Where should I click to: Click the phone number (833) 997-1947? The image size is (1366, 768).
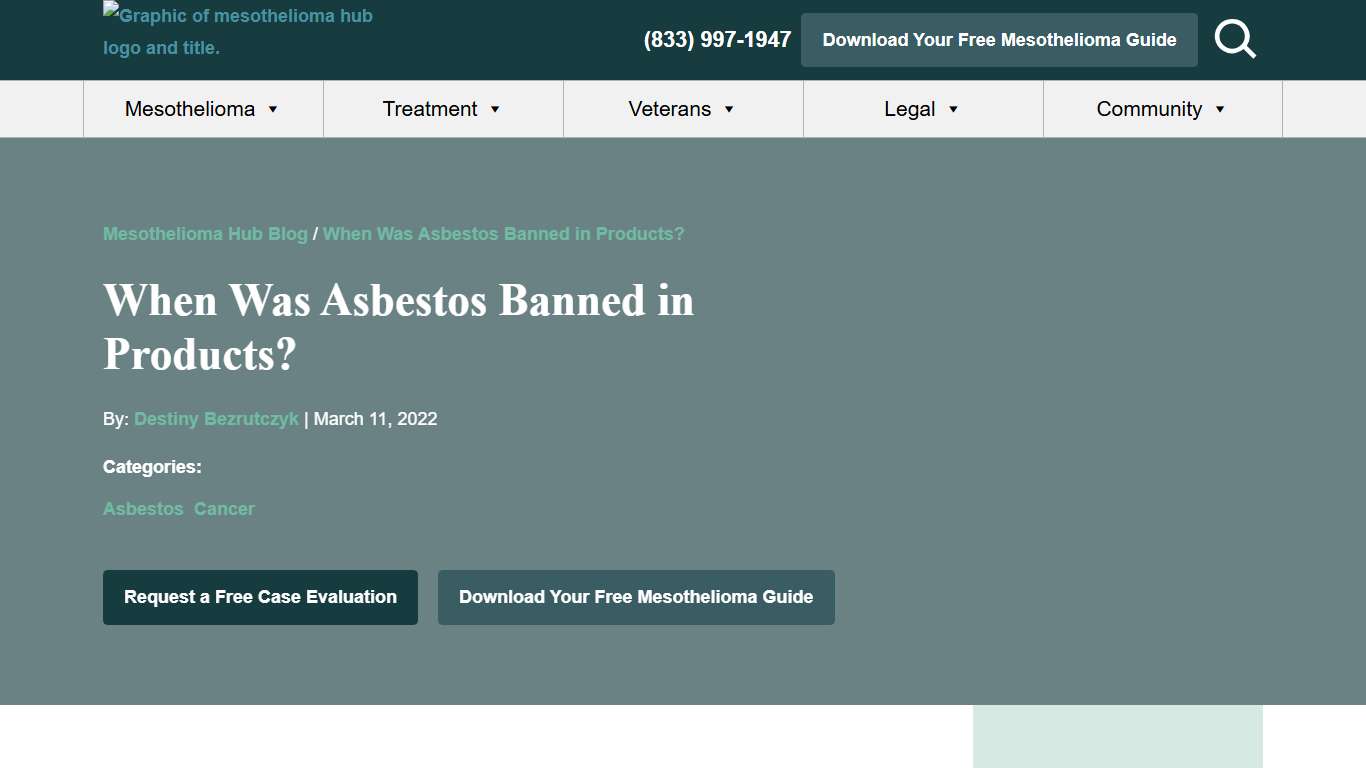point(717,39)
